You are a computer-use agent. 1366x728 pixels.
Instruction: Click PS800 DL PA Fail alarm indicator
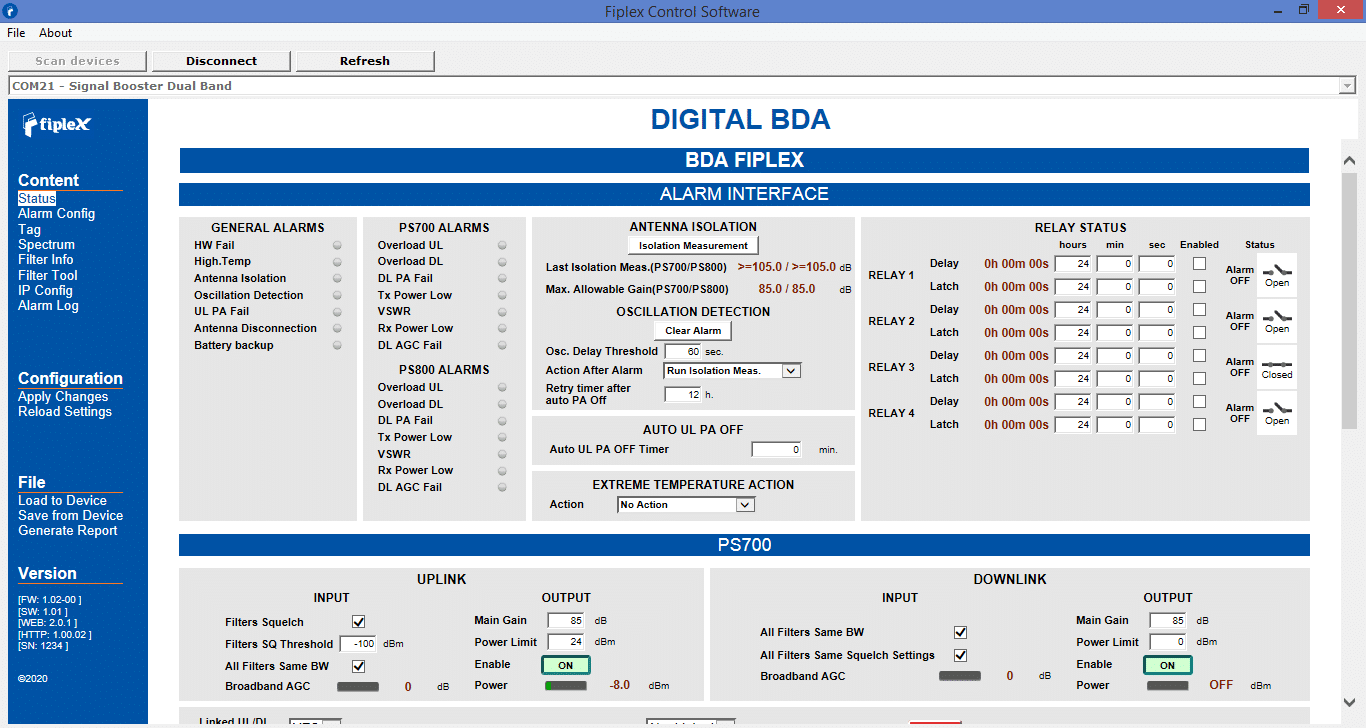[x=502, y=421]
